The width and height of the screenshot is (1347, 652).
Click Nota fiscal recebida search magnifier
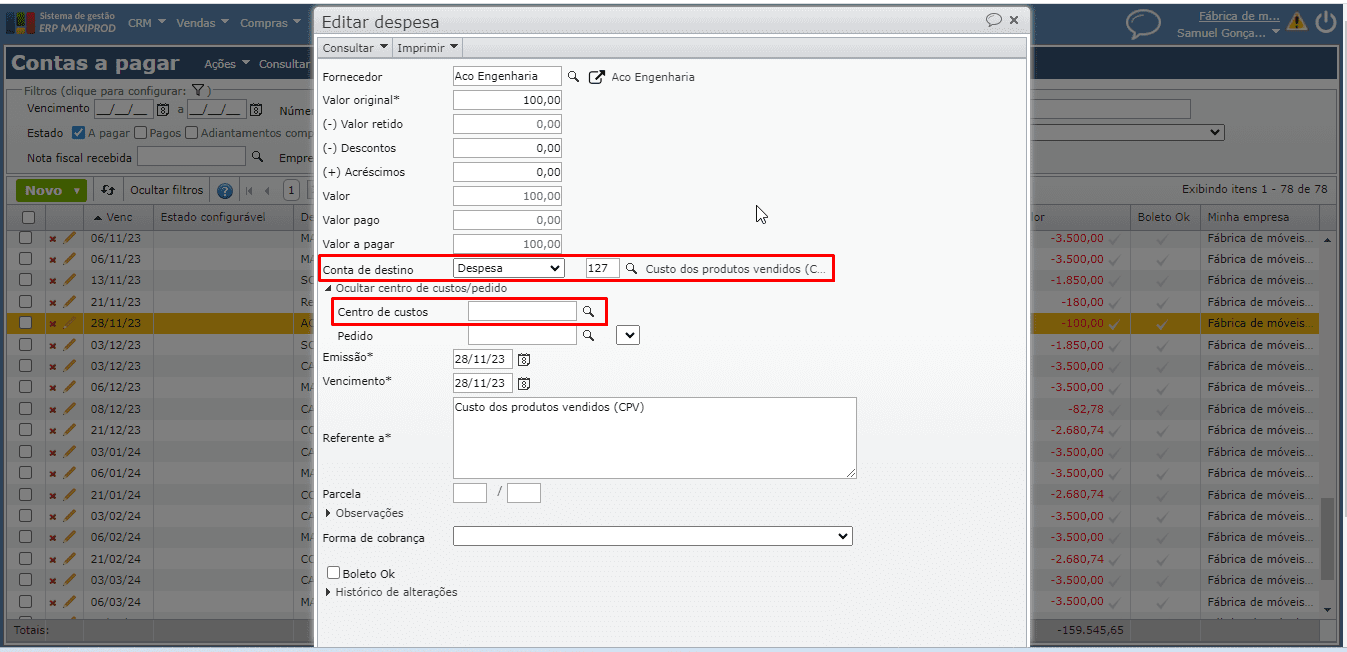(257, 156)
